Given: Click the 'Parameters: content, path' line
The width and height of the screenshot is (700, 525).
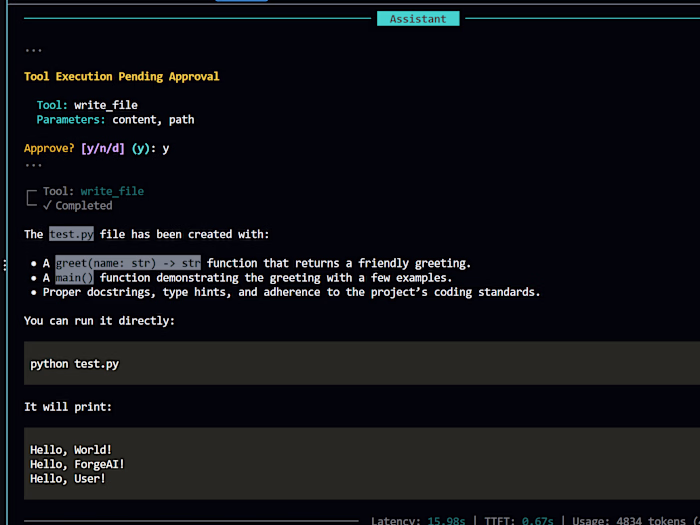Looking at the screenshot, I should pyautogui.click(x=115, y=120).
